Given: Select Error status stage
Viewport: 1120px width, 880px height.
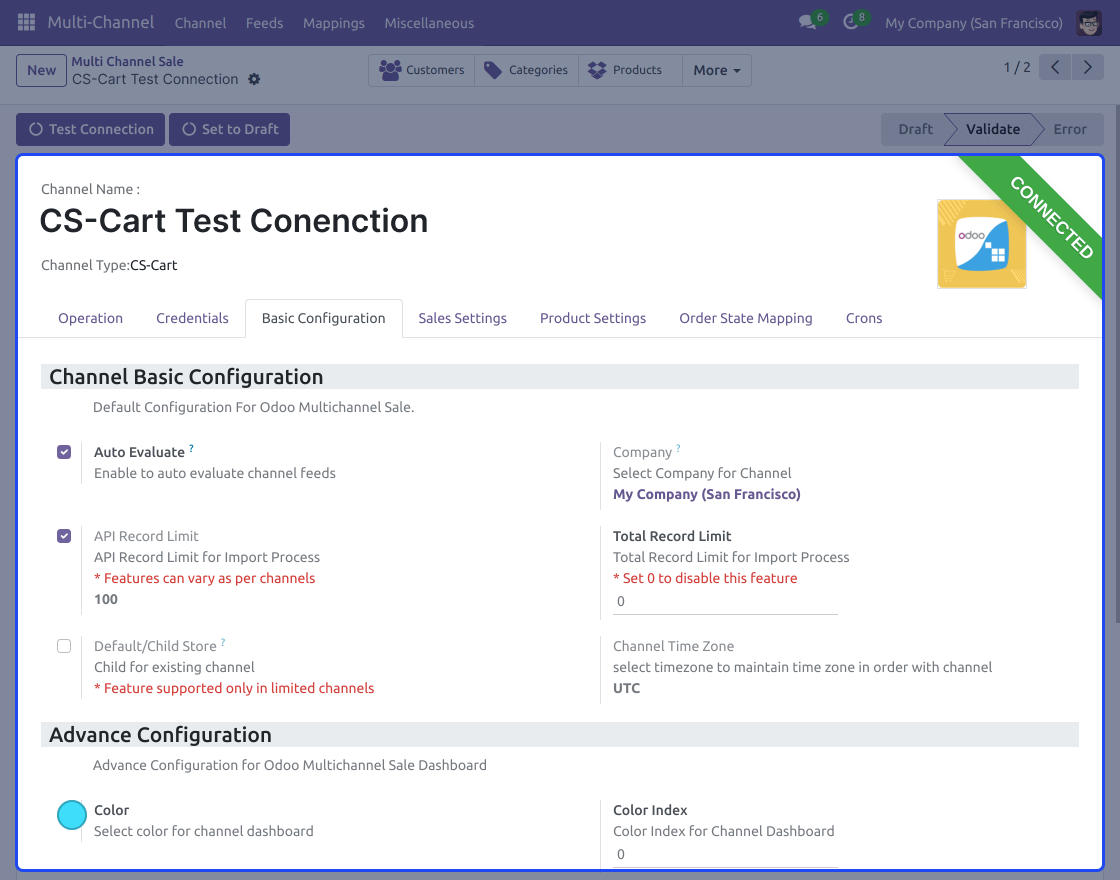Looking at the screenshot, I should coord(1070,129).
